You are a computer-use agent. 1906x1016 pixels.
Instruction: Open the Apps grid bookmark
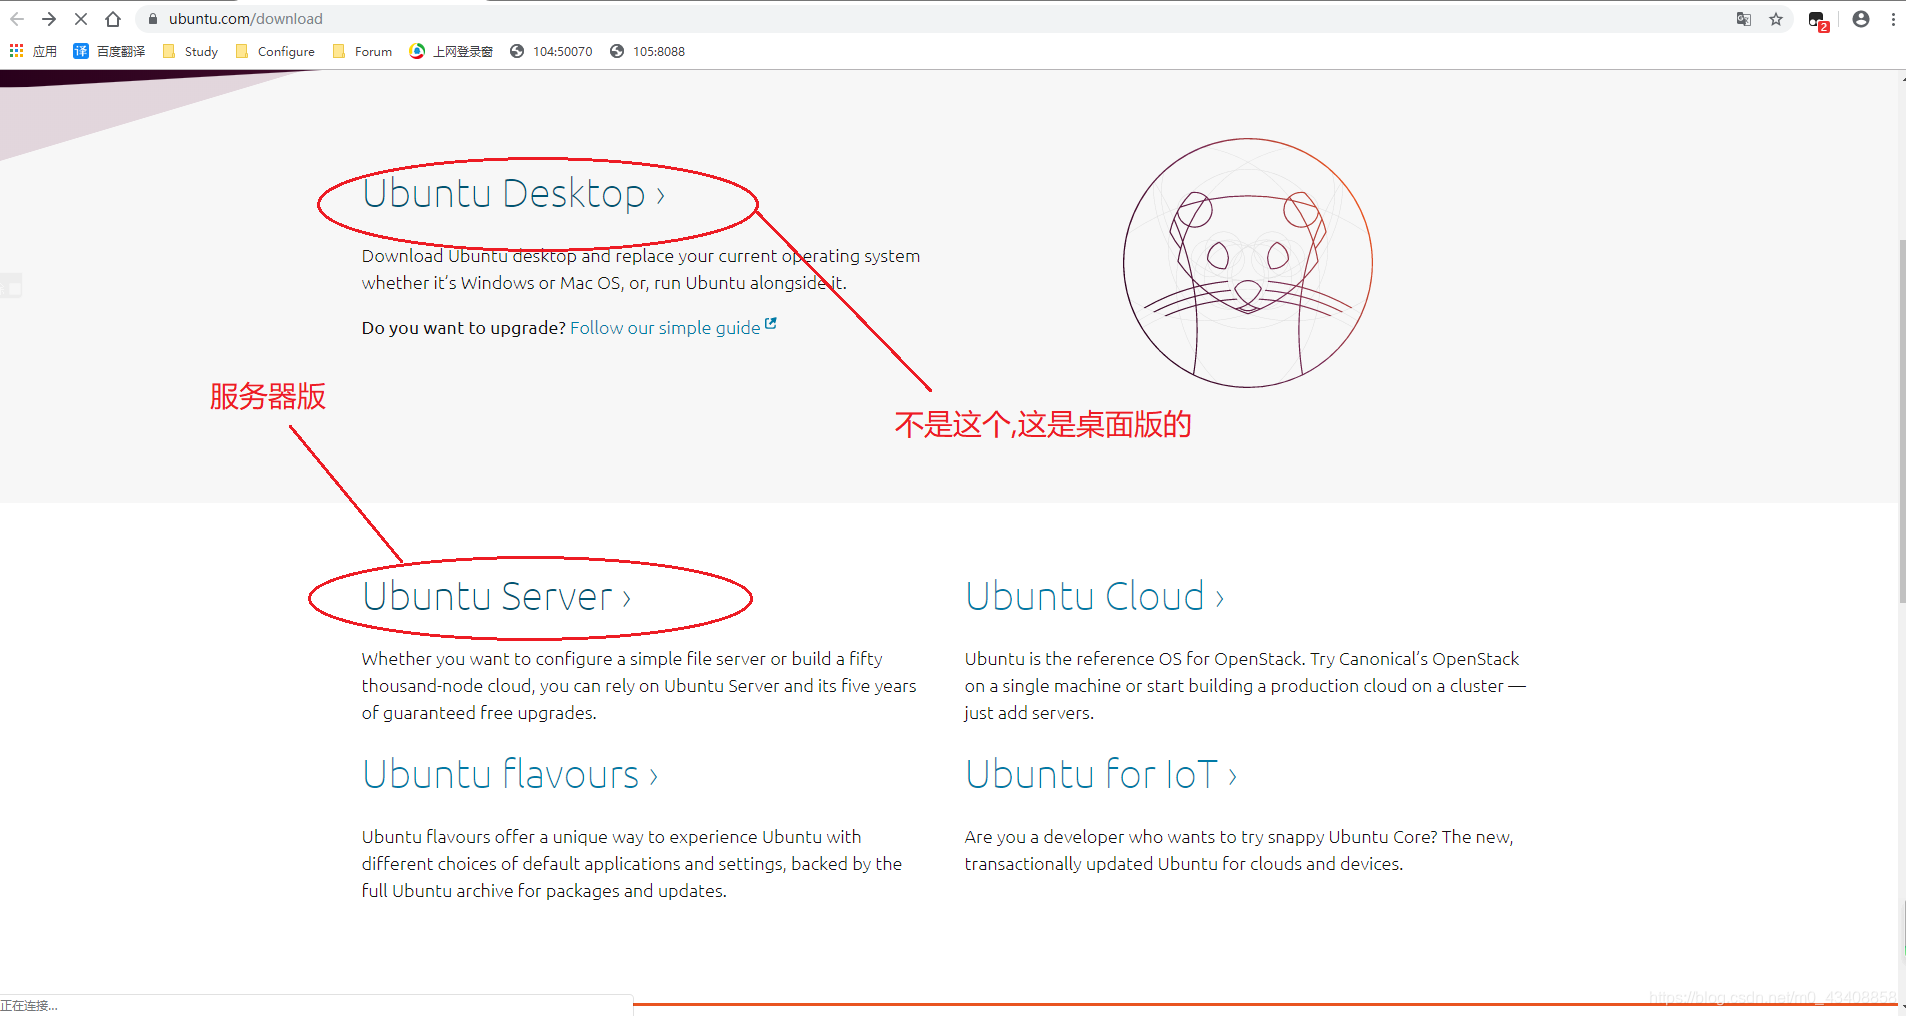(x=33, y=51)
